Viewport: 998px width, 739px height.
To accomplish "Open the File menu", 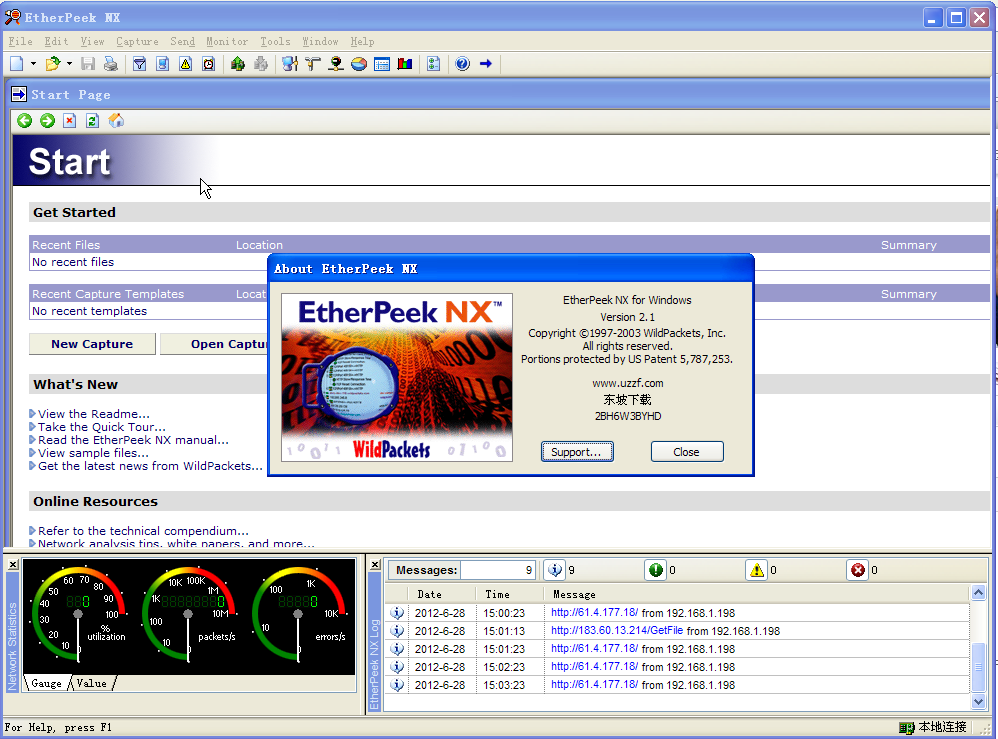I will pos(20,41).
